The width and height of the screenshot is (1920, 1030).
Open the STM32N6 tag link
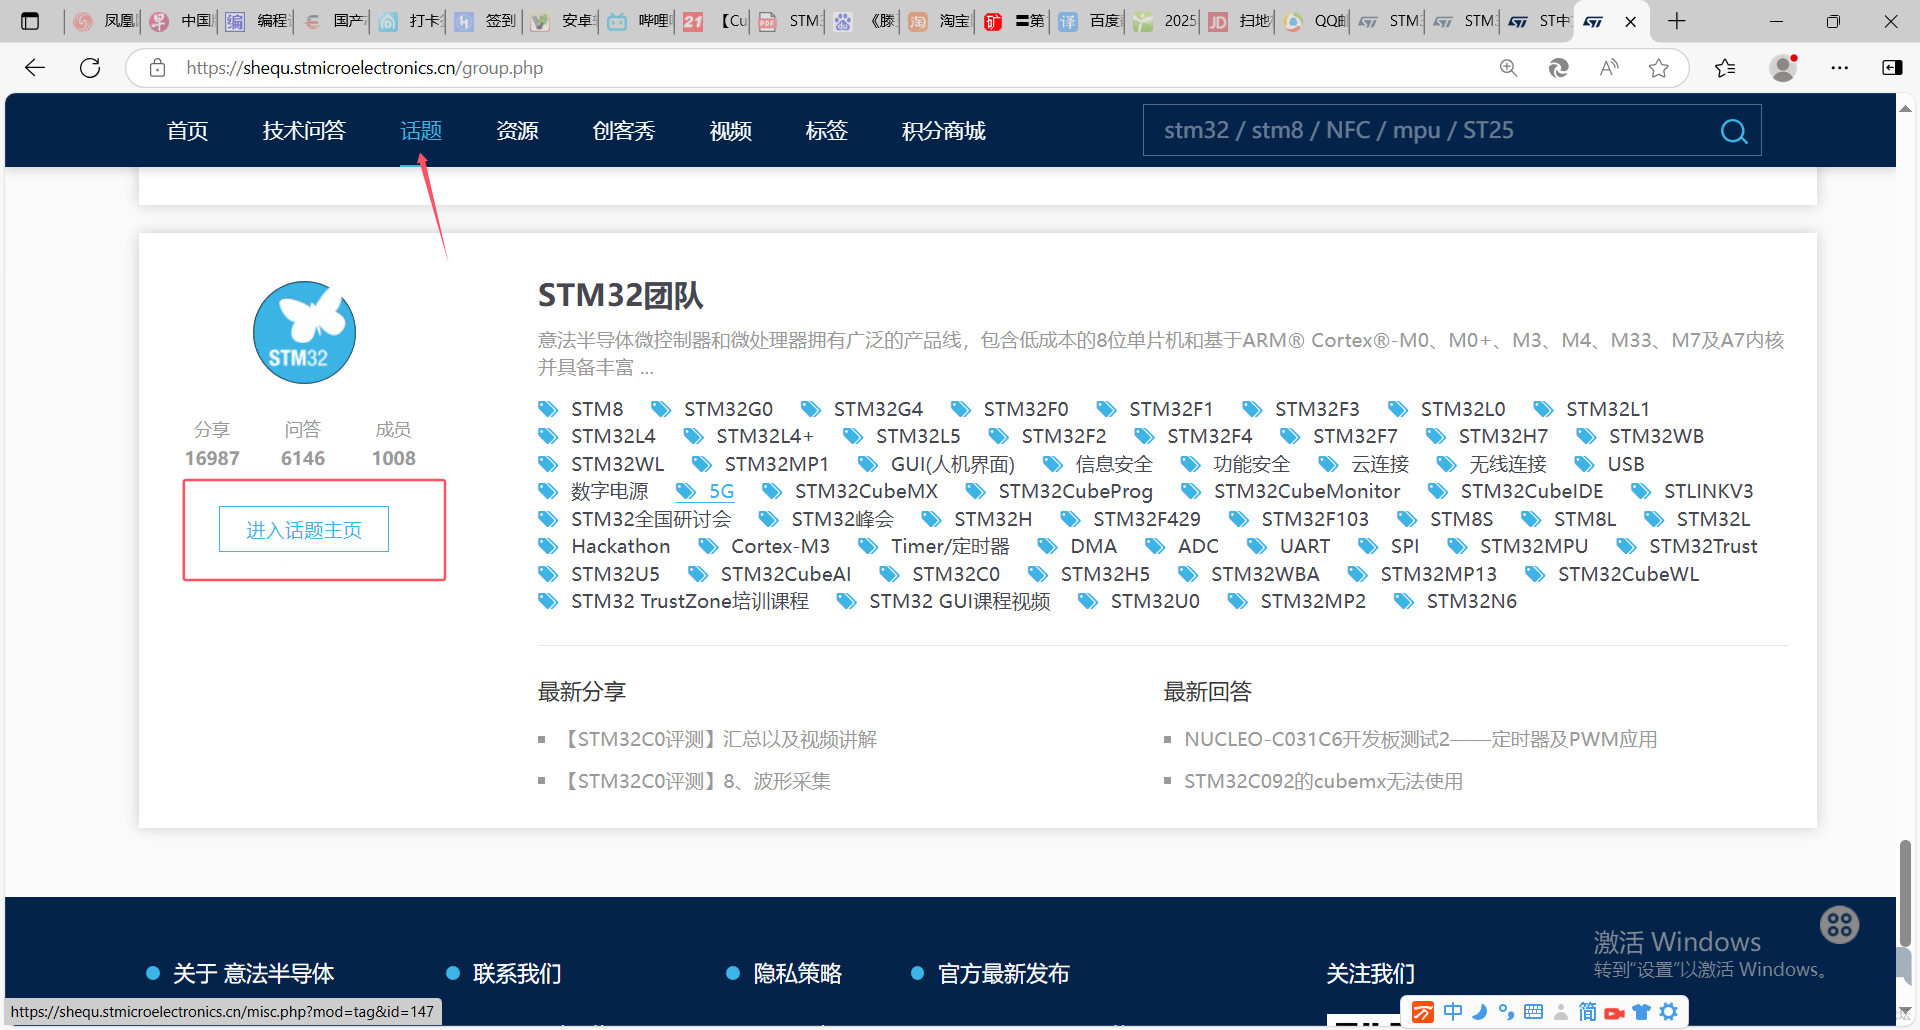(x=1471, y=601)
